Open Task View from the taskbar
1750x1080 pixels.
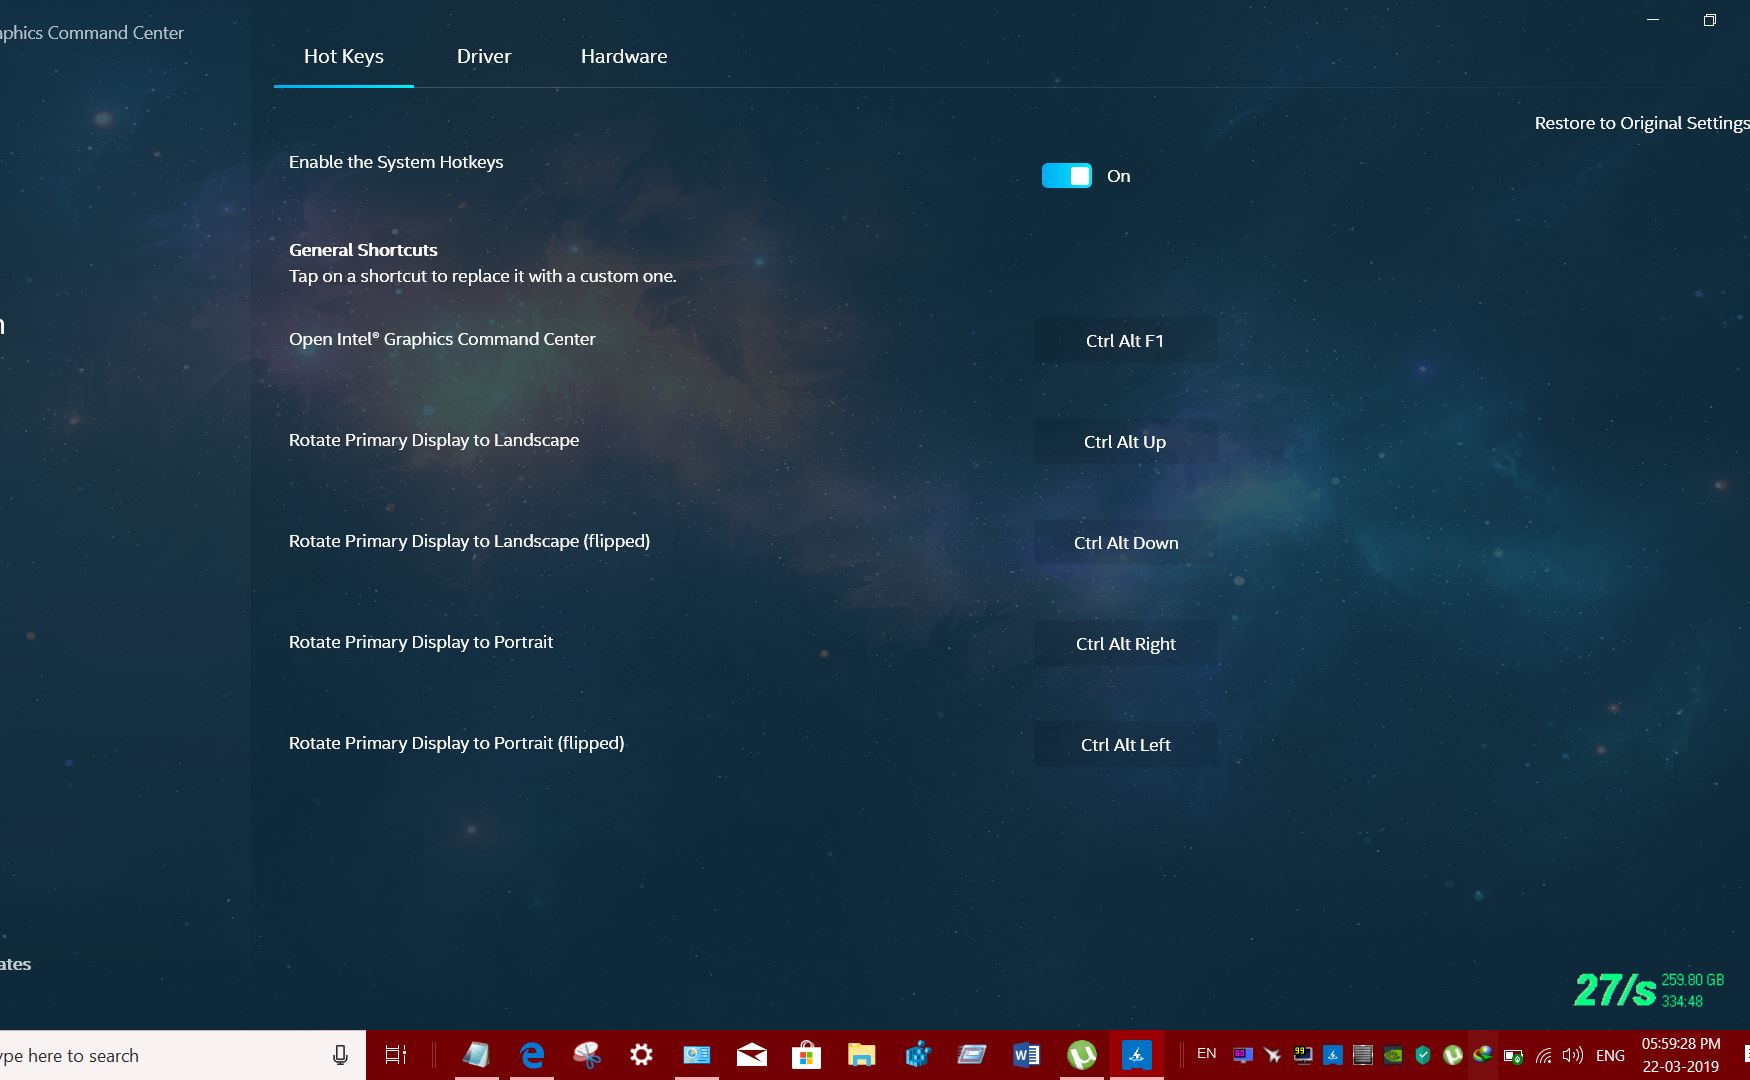[396, 1055]
